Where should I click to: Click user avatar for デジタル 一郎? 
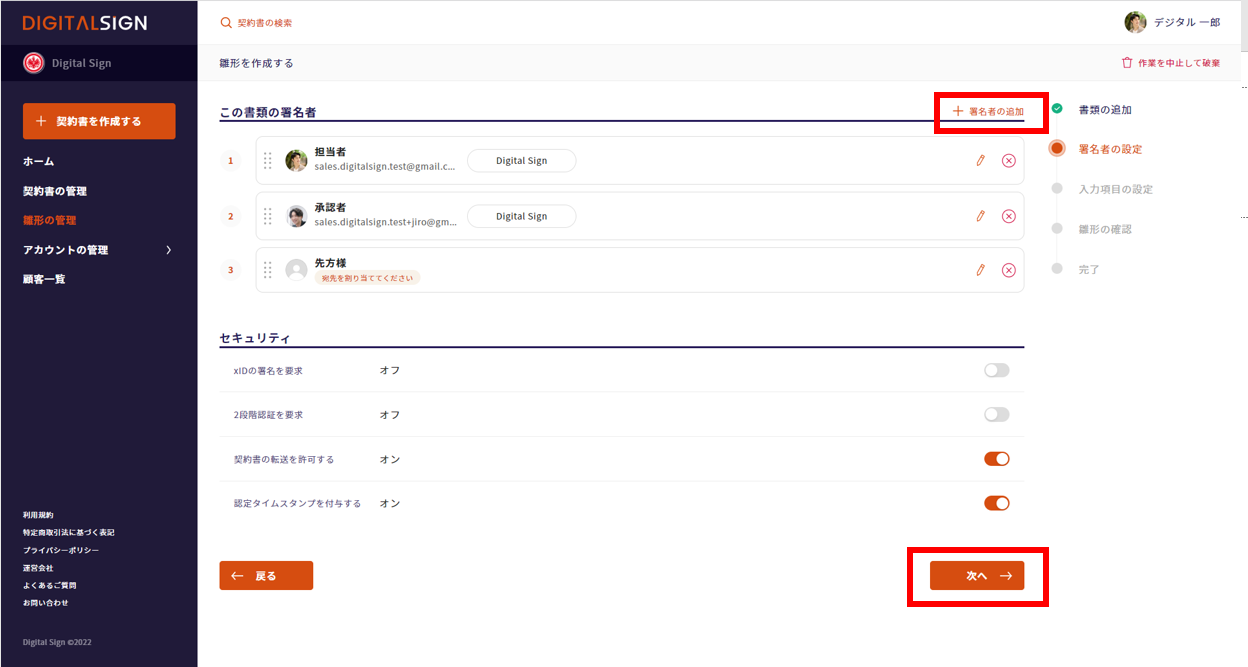(x=1135, y=22)
